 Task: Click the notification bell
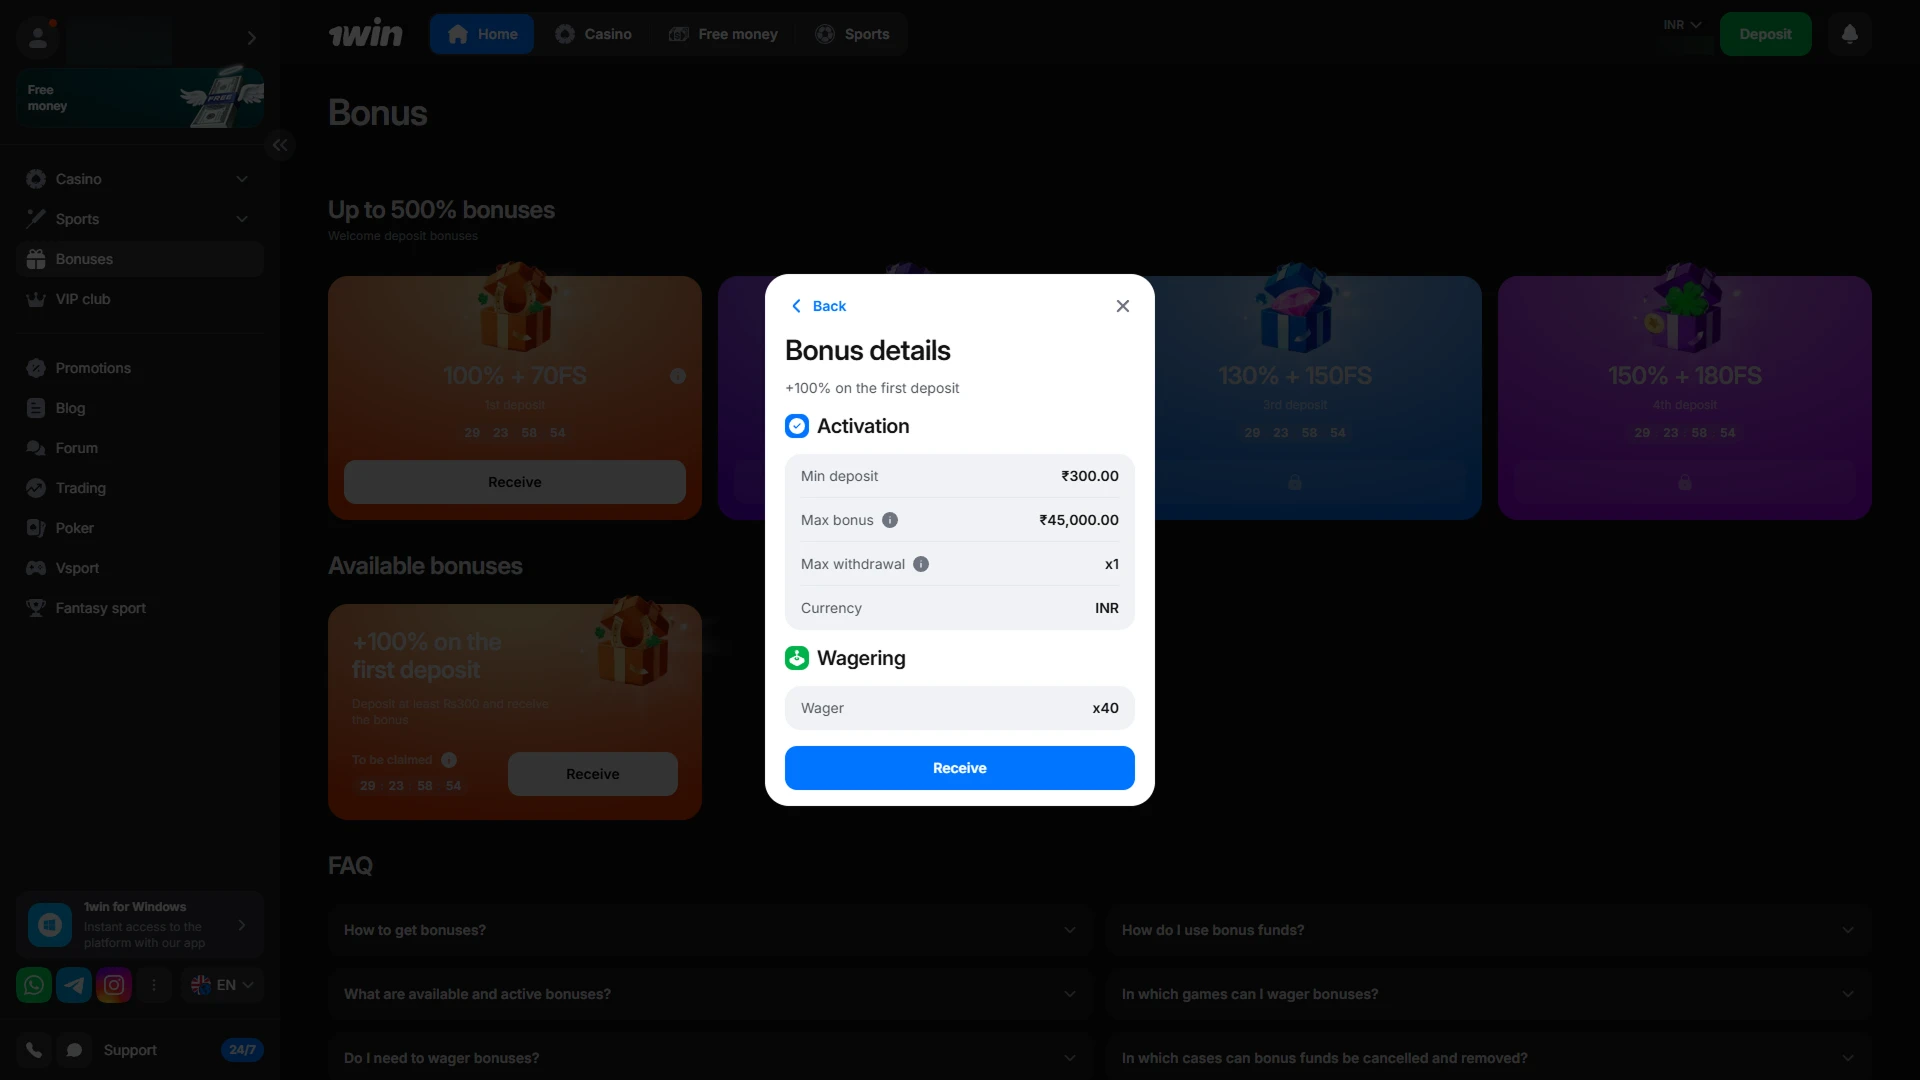[x=1849, y=33]
